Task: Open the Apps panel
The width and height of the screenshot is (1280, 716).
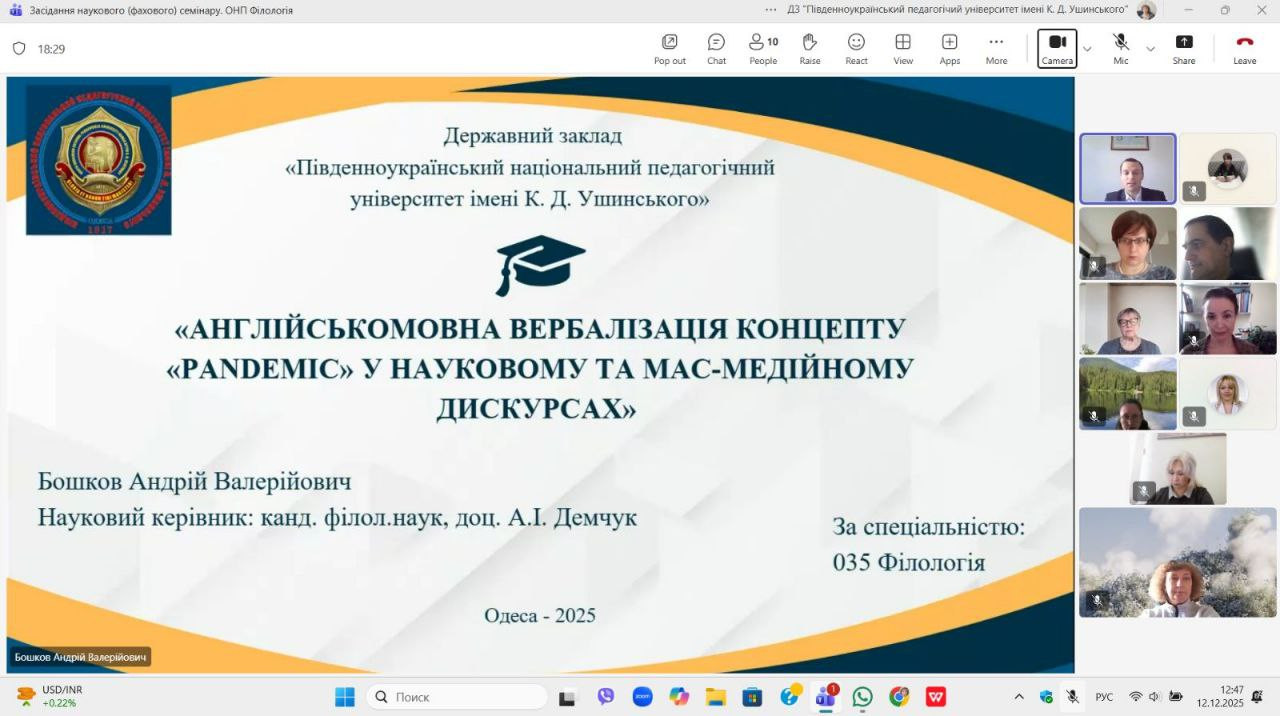Action: [x=949, y=48]
